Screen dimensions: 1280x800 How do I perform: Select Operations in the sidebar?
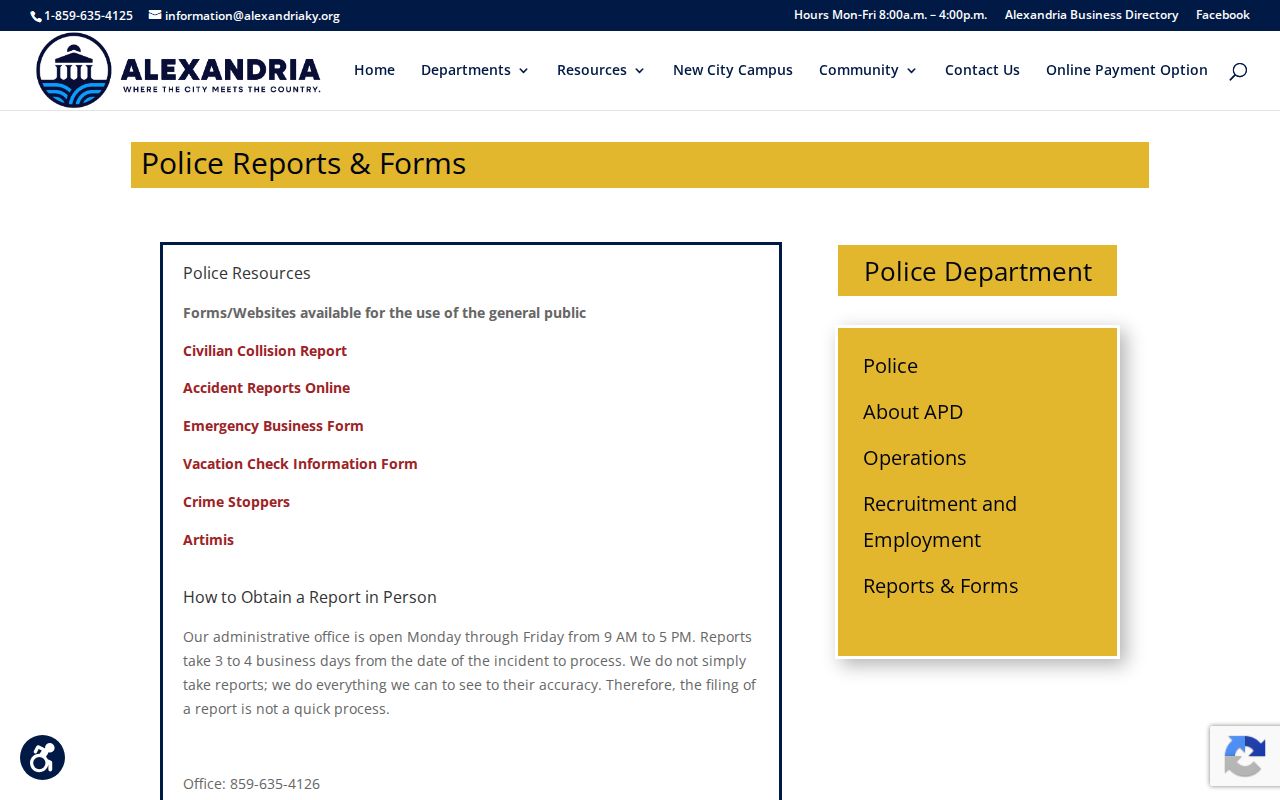pyautogui.click(x=914, y=458)
